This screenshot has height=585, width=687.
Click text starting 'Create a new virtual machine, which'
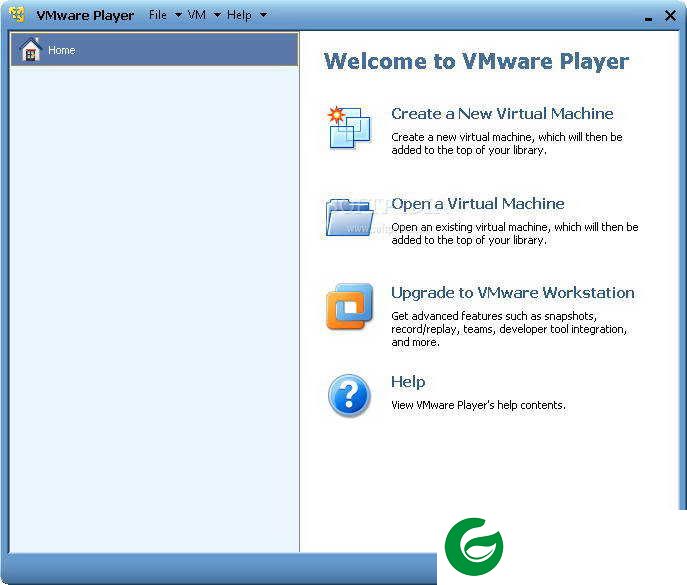point(507,144)
